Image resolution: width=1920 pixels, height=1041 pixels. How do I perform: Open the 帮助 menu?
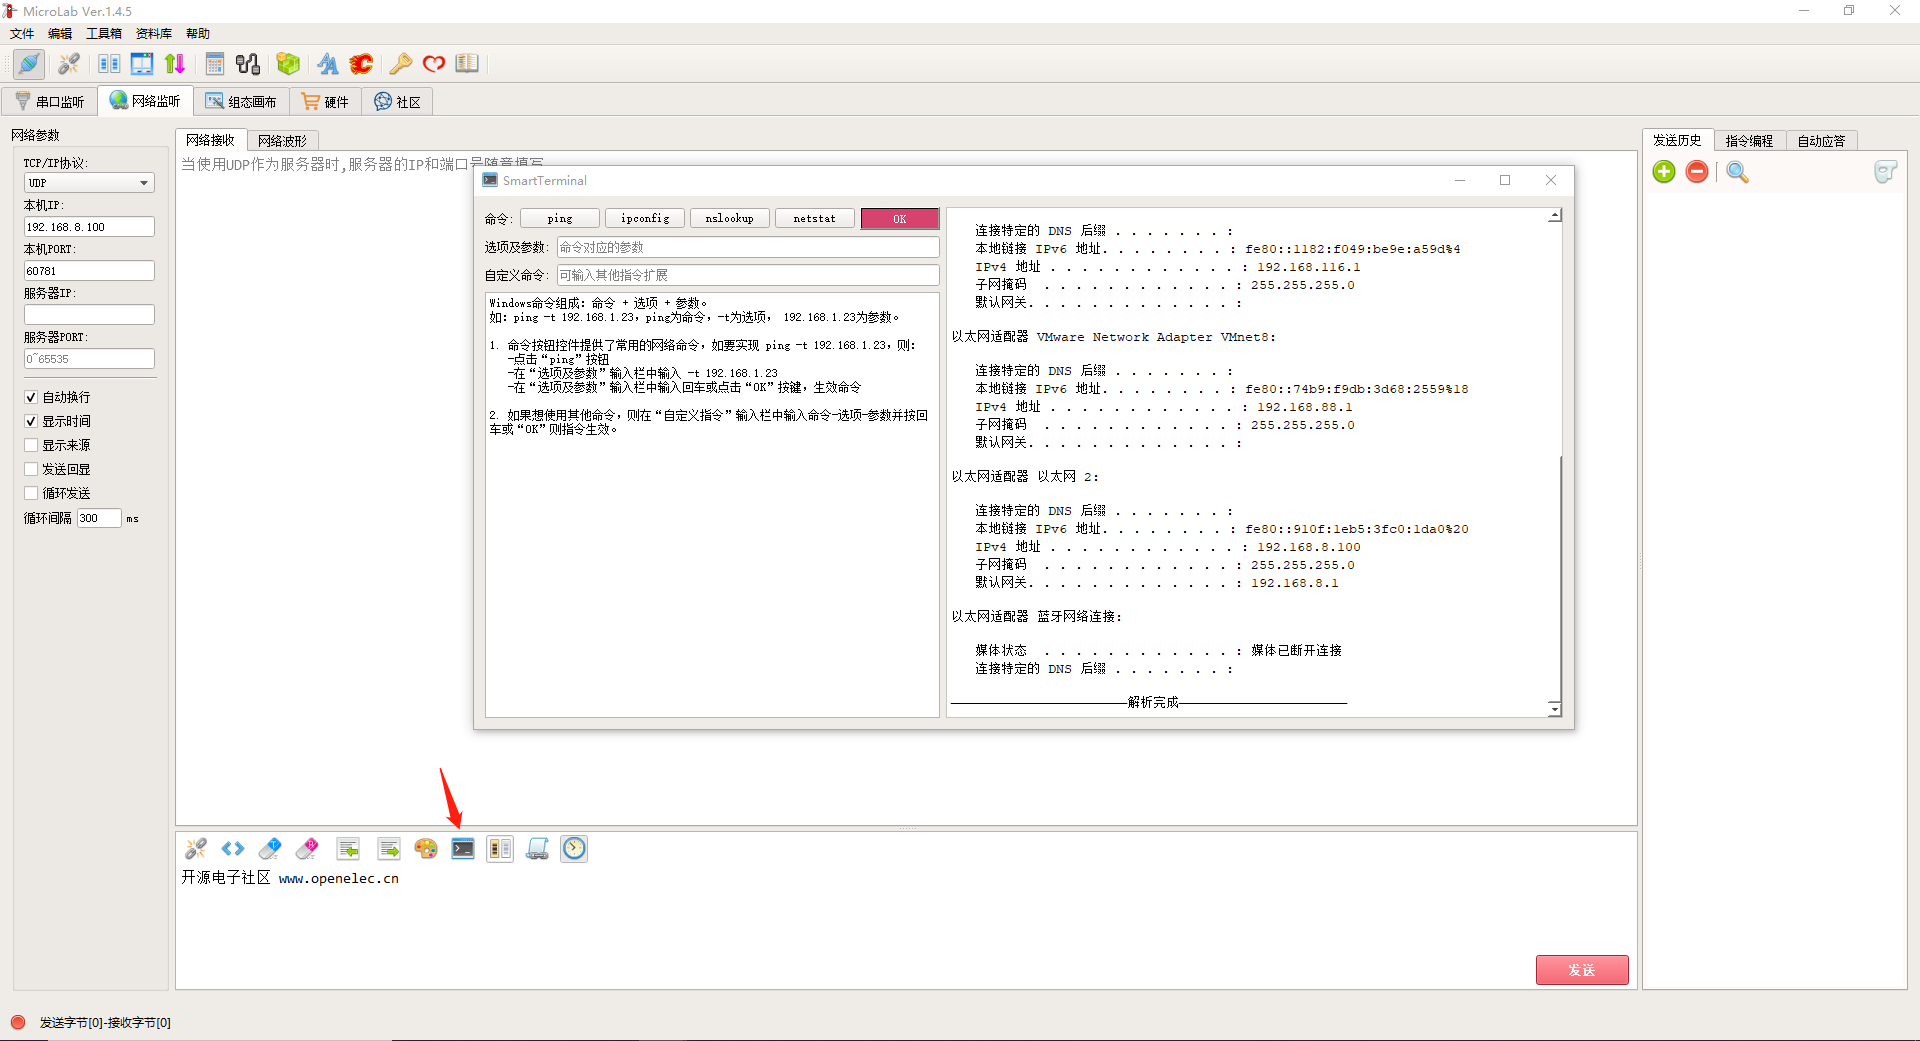coord(198,34)
